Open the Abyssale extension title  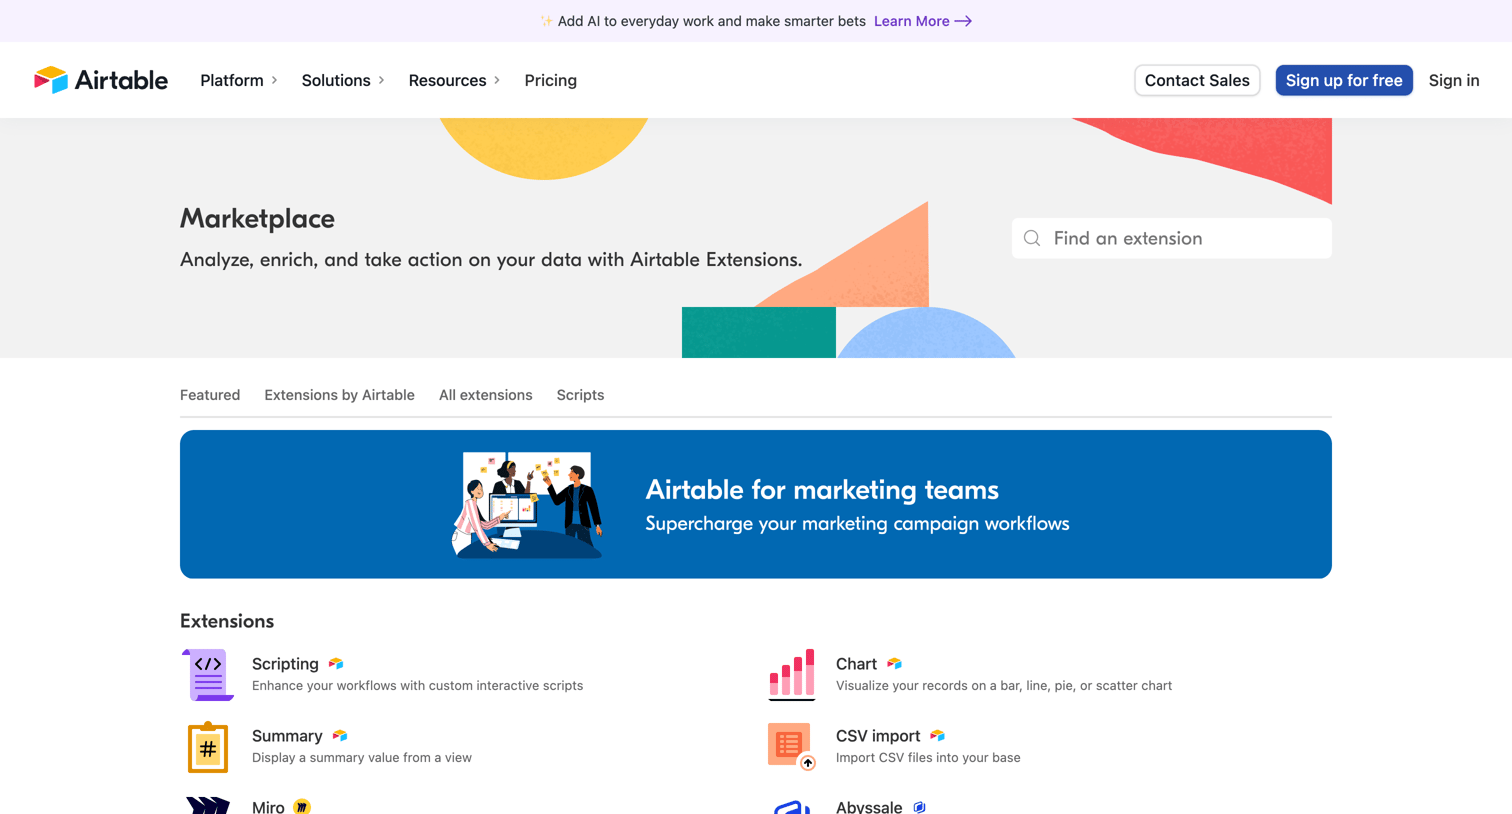(x=869, y=807)
